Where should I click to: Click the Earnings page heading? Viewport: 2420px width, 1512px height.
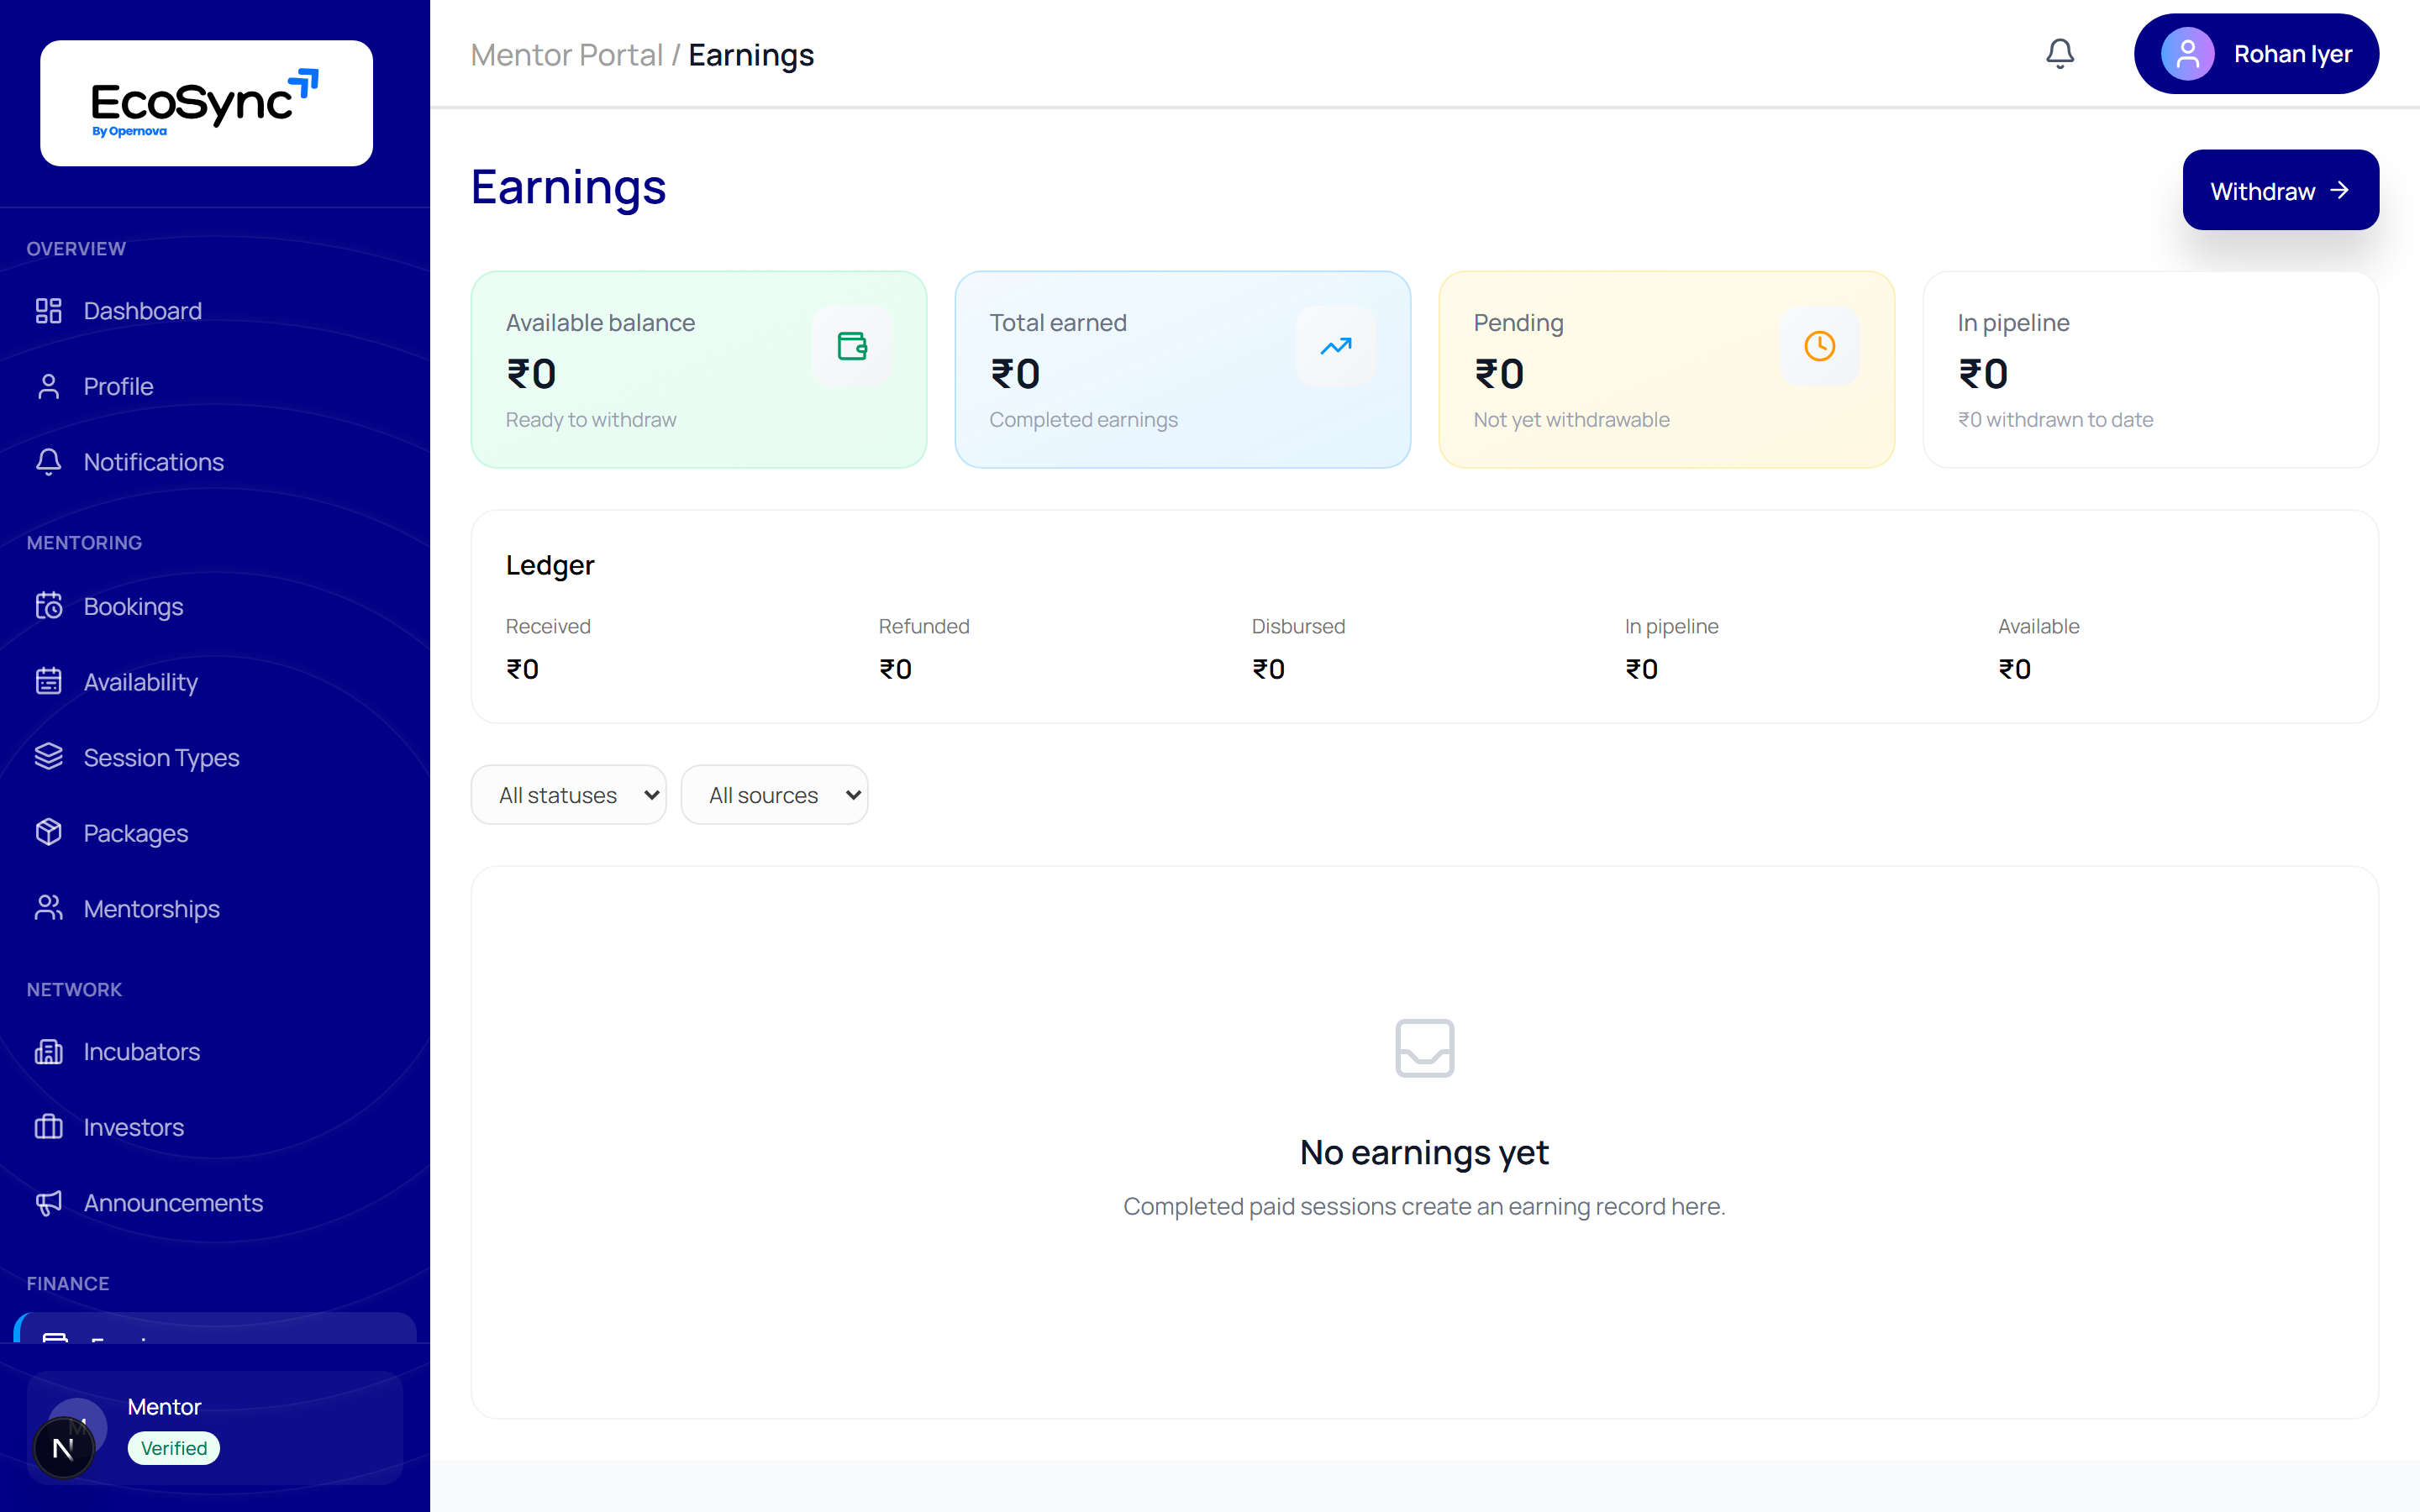coord(568,187)
